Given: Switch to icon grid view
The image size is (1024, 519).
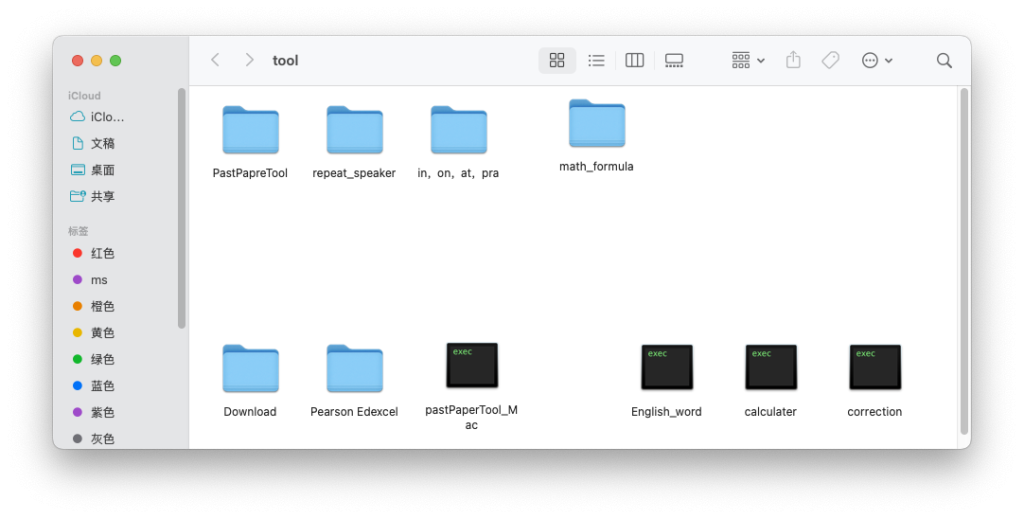Looking at the screenshot, I should click(557, 60).
